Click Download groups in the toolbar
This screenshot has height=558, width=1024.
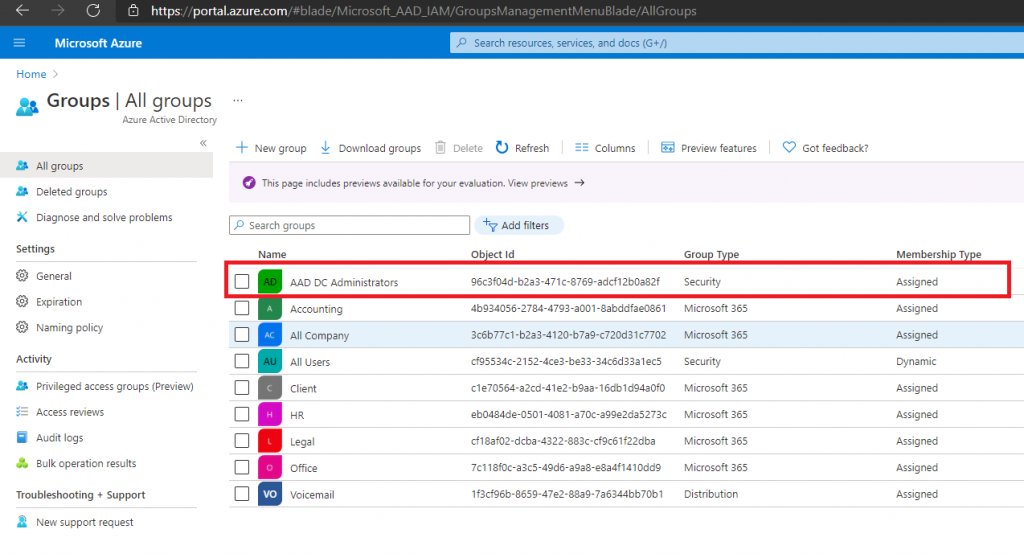tap(370, 148)
